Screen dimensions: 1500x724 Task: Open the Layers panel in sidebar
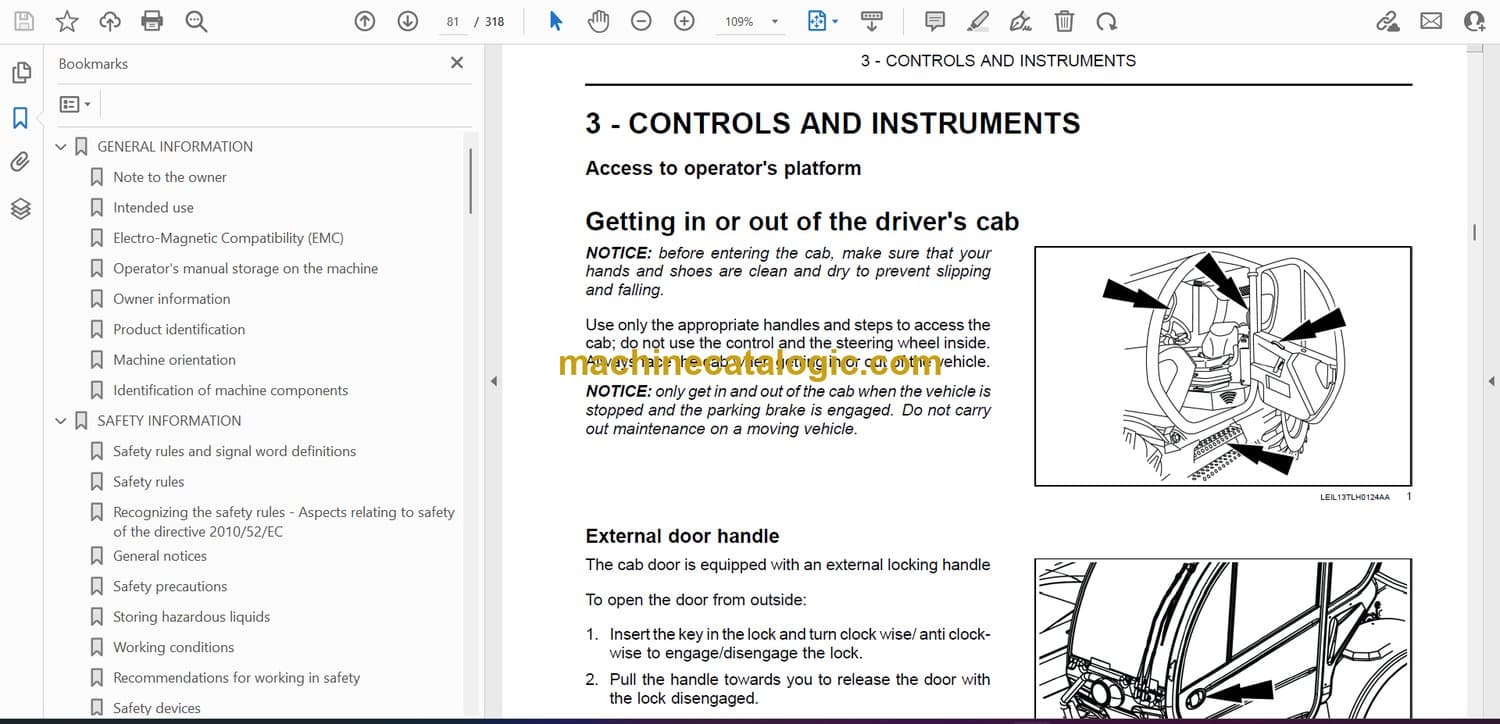(20, 208)
